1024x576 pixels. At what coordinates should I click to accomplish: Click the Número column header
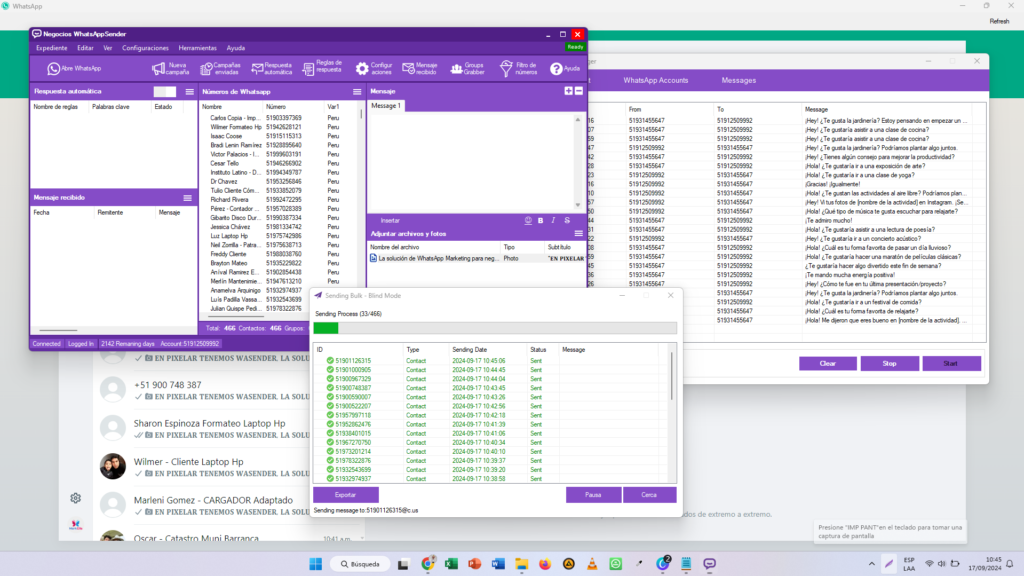(x=293, y=107)
